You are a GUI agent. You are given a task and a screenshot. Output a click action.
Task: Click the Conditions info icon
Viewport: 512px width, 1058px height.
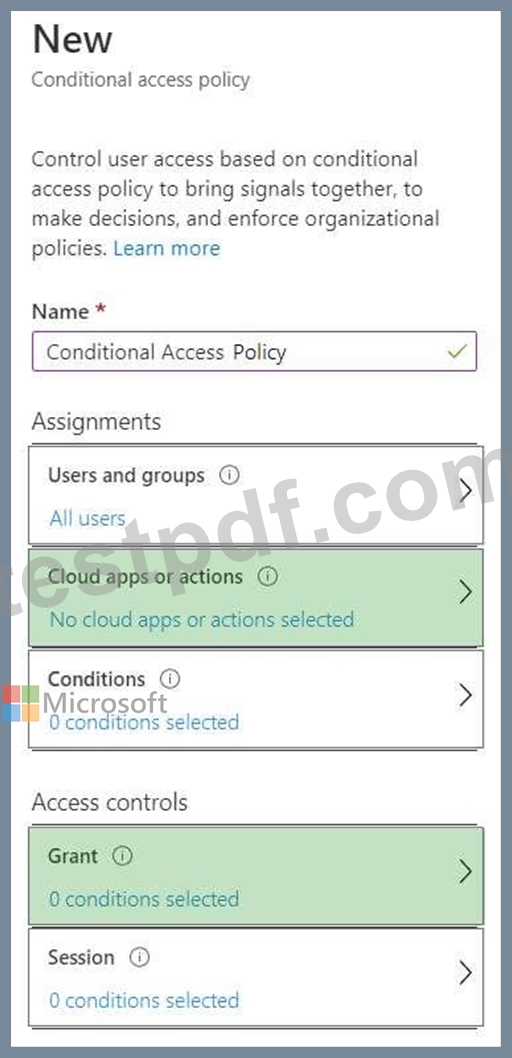coord(170,679)
